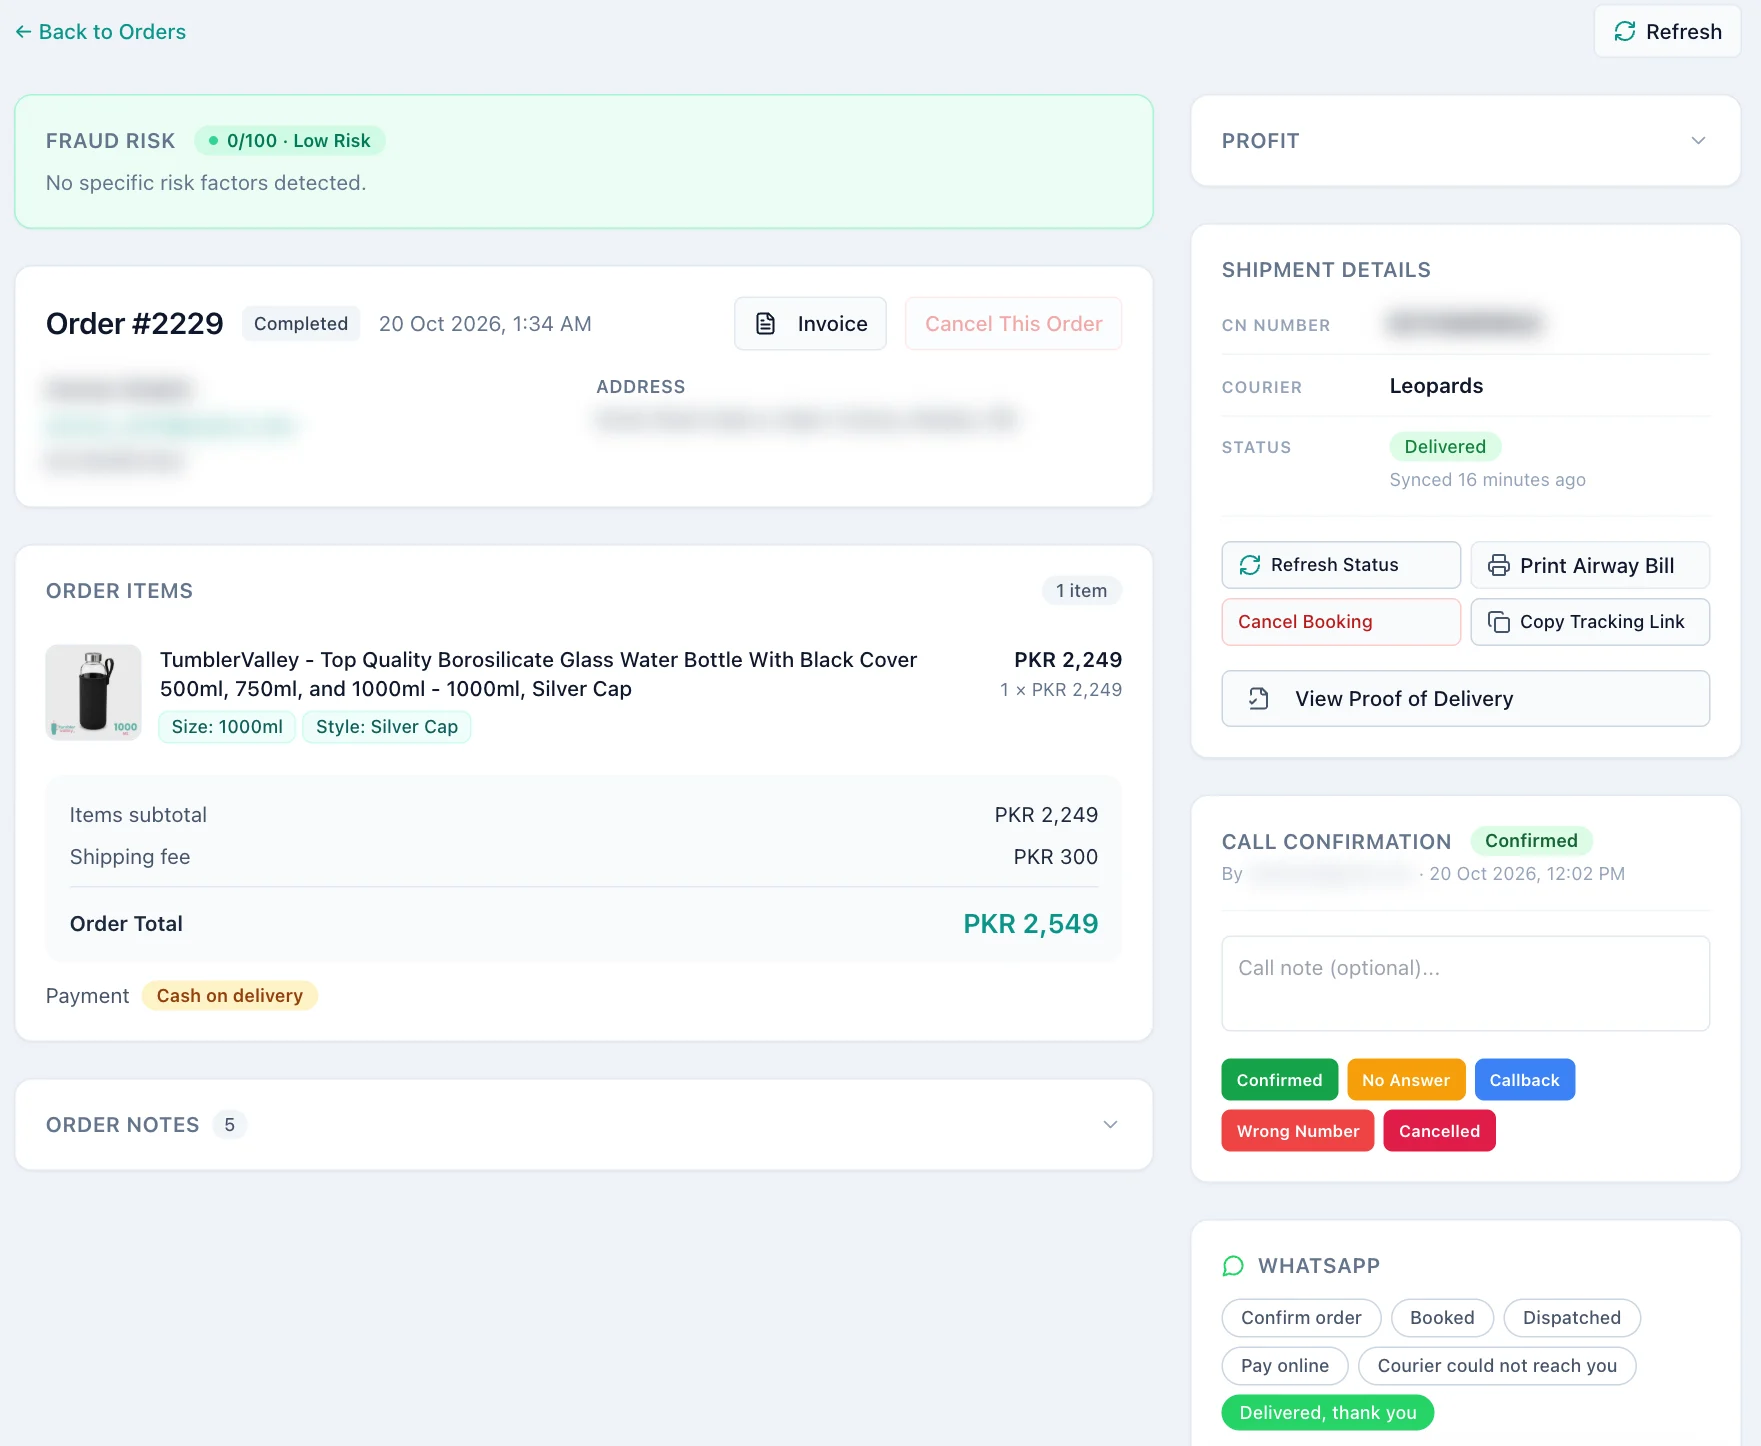Click the 0/100 Low Risk badge

[x=290, y=141]
